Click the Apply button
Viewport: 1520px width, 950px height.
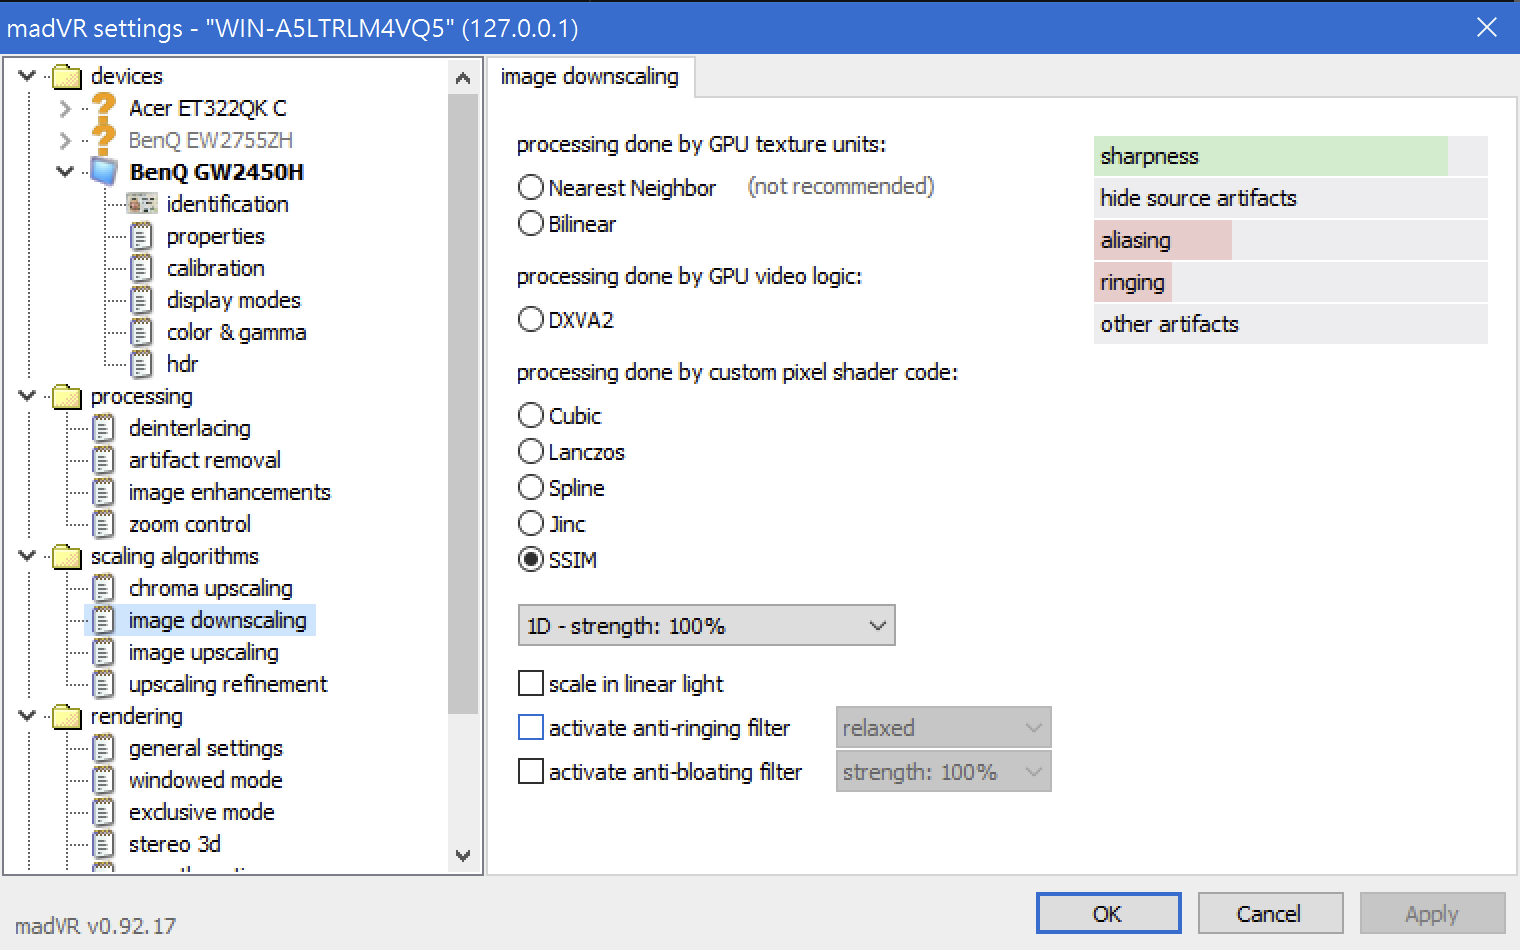click(1432, 913)
